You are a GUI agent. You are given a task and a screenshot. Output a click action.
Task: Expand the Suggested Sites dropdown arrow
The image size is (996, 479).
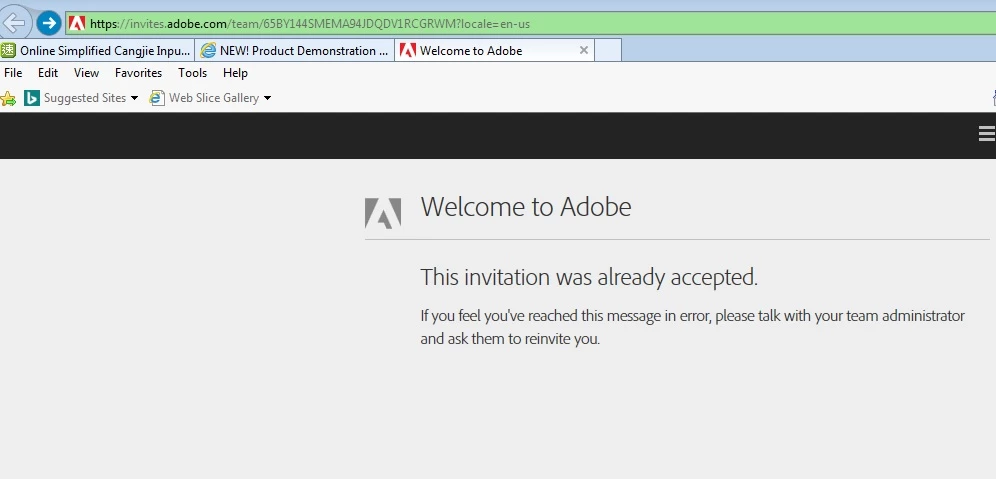tap(134, 98)
